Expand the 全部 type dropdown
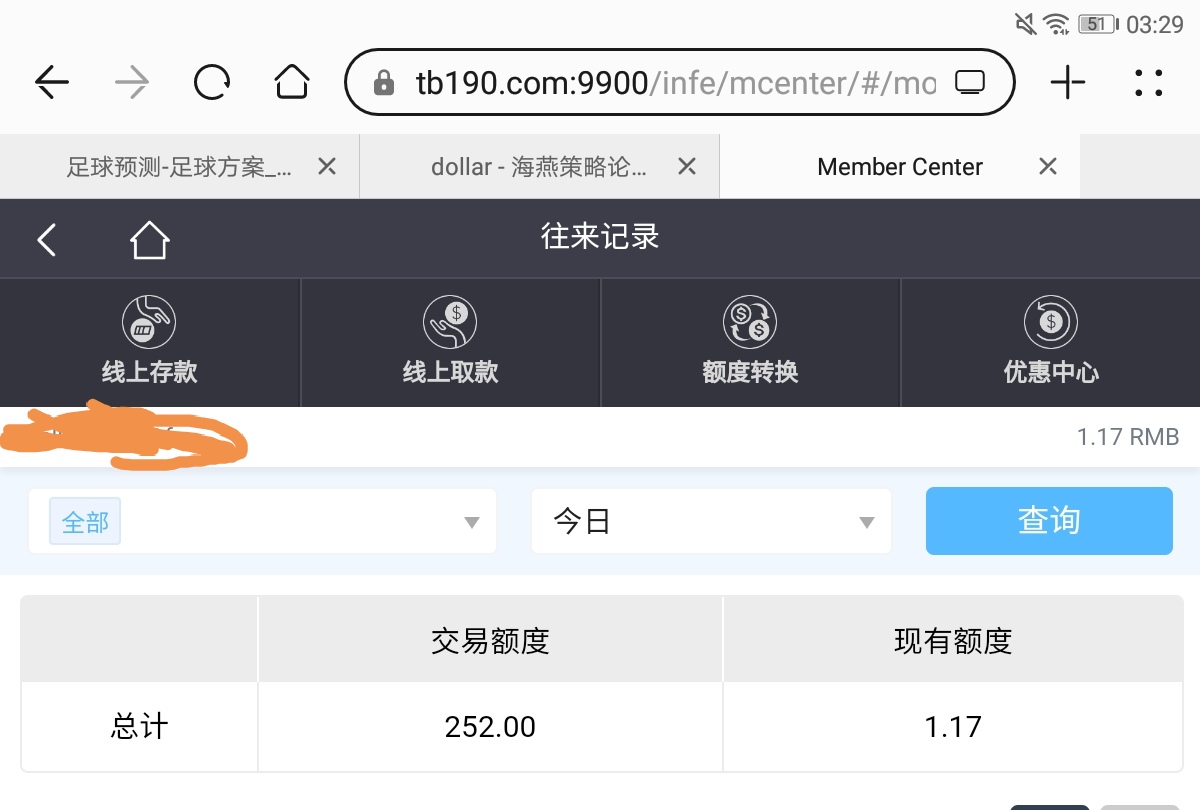The width and height of the screenshot is (1200, 810). 262,522
